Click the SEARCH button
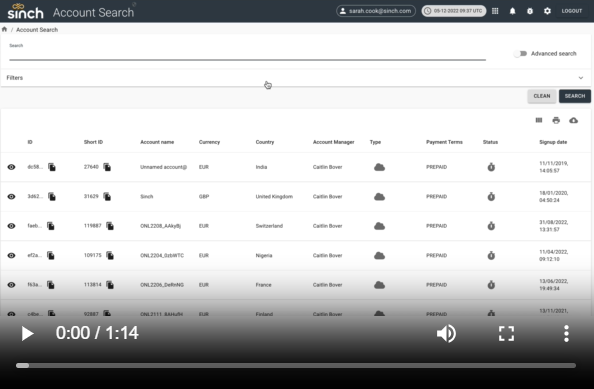 pos(575,96)
